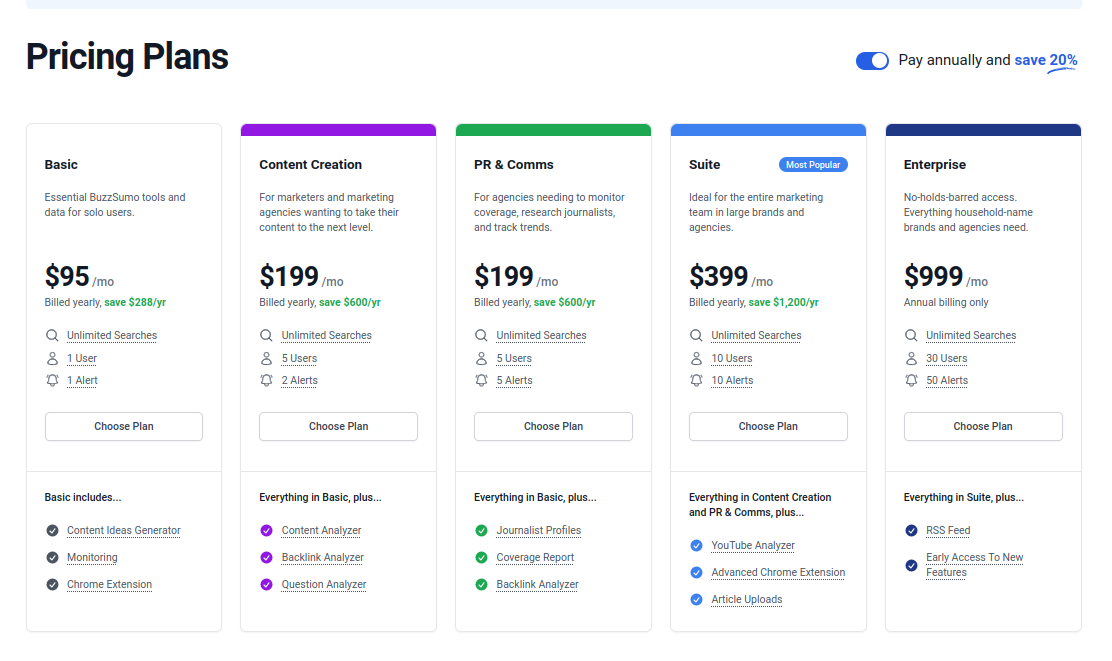Open the Content Analyzer feature link
Screen dimensions: 1112x661
pos(321,531)
